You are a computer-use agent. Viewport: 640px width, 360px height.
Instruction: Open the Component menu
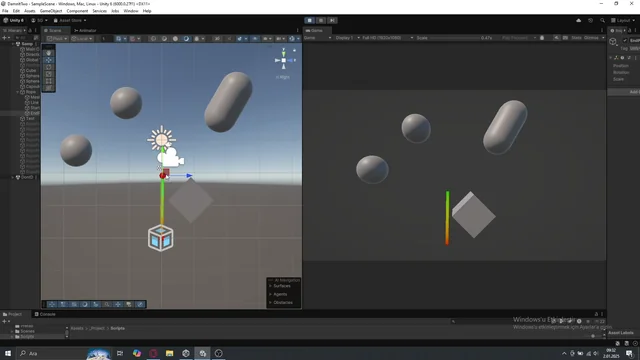click(x=77, y=11)
